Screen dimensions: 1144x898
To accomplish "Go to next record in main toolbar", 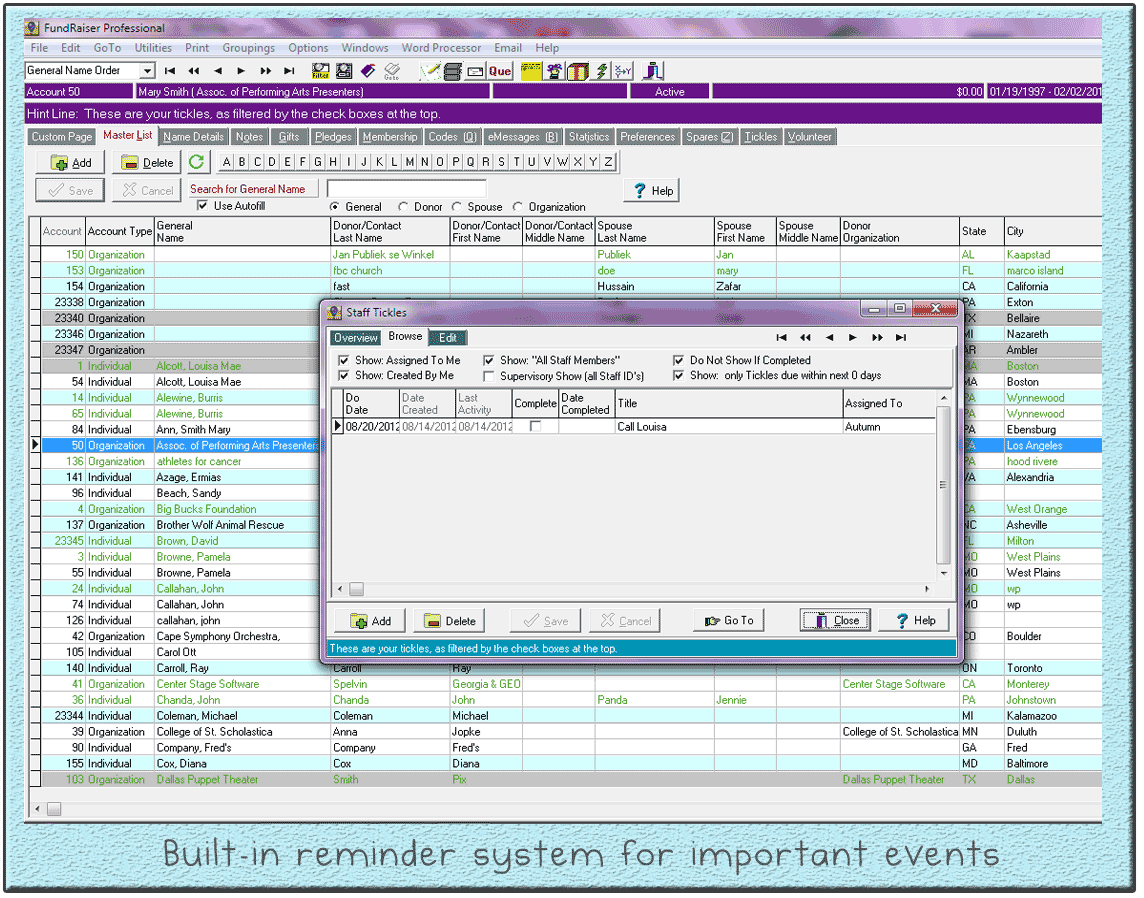I will [241, 71].
